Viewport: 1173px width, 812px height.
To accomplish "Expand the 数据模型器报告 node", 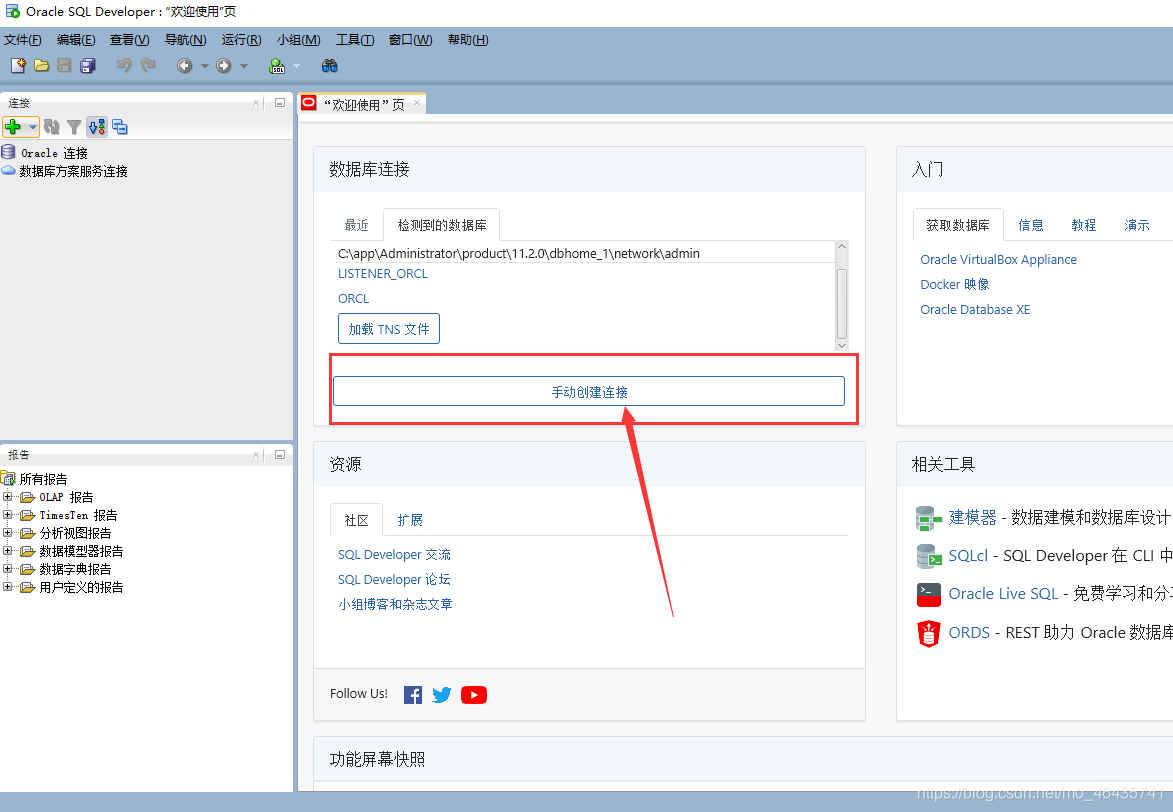I will pos(7,550).
